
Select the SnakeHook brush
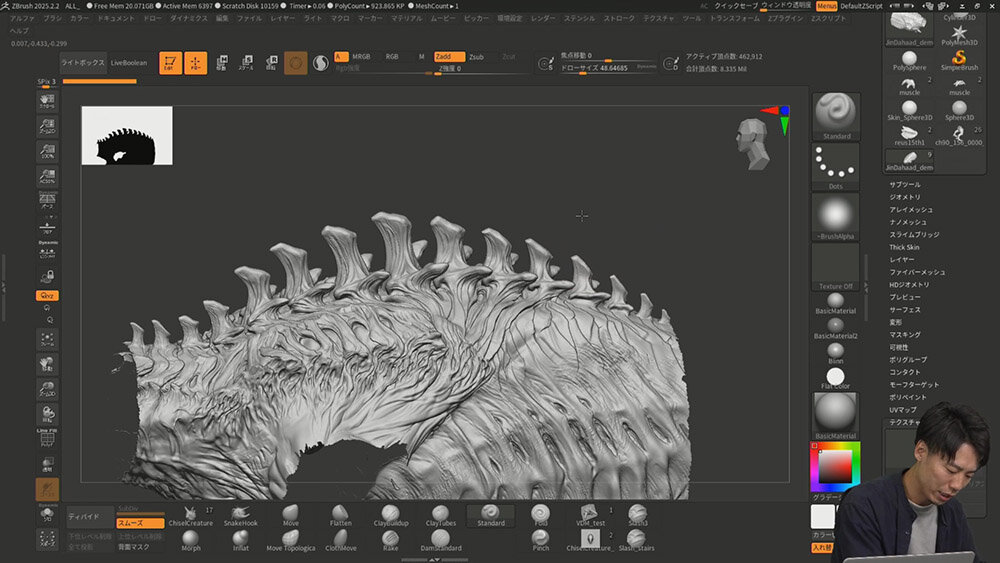(240, 516)
